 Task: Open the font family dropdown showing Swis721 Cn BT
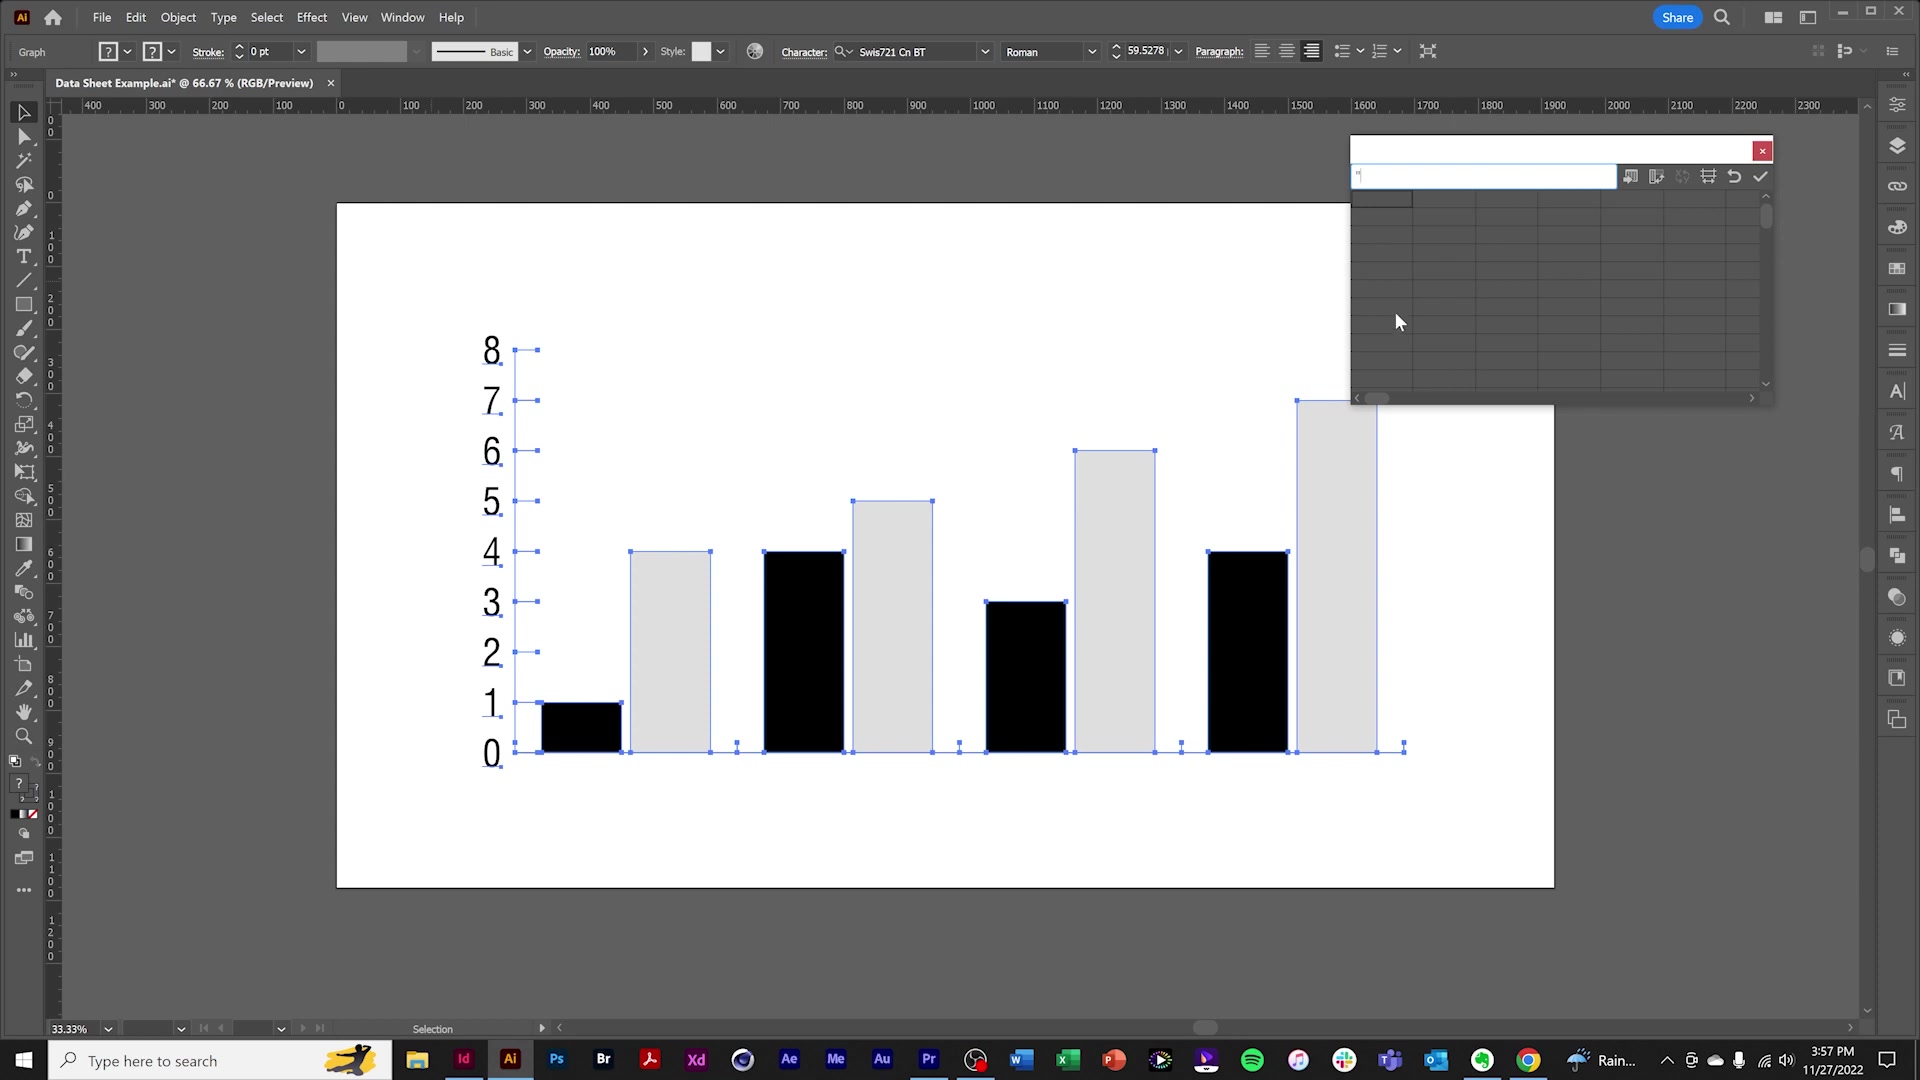tap(985, 51)
